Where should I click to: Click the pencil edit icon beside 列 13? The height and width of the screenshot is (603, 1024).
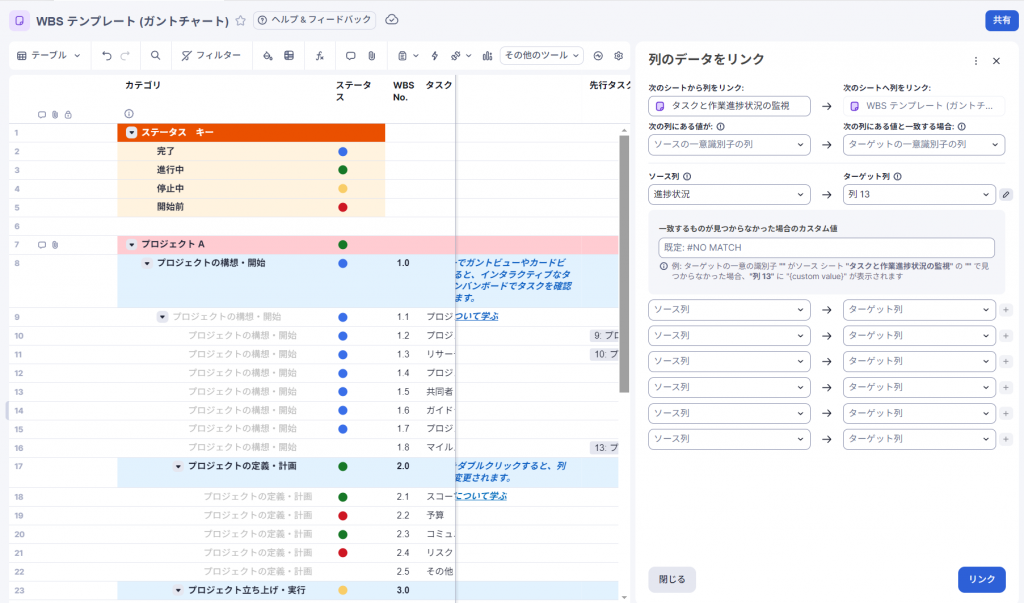click(x=1006, y=194)
